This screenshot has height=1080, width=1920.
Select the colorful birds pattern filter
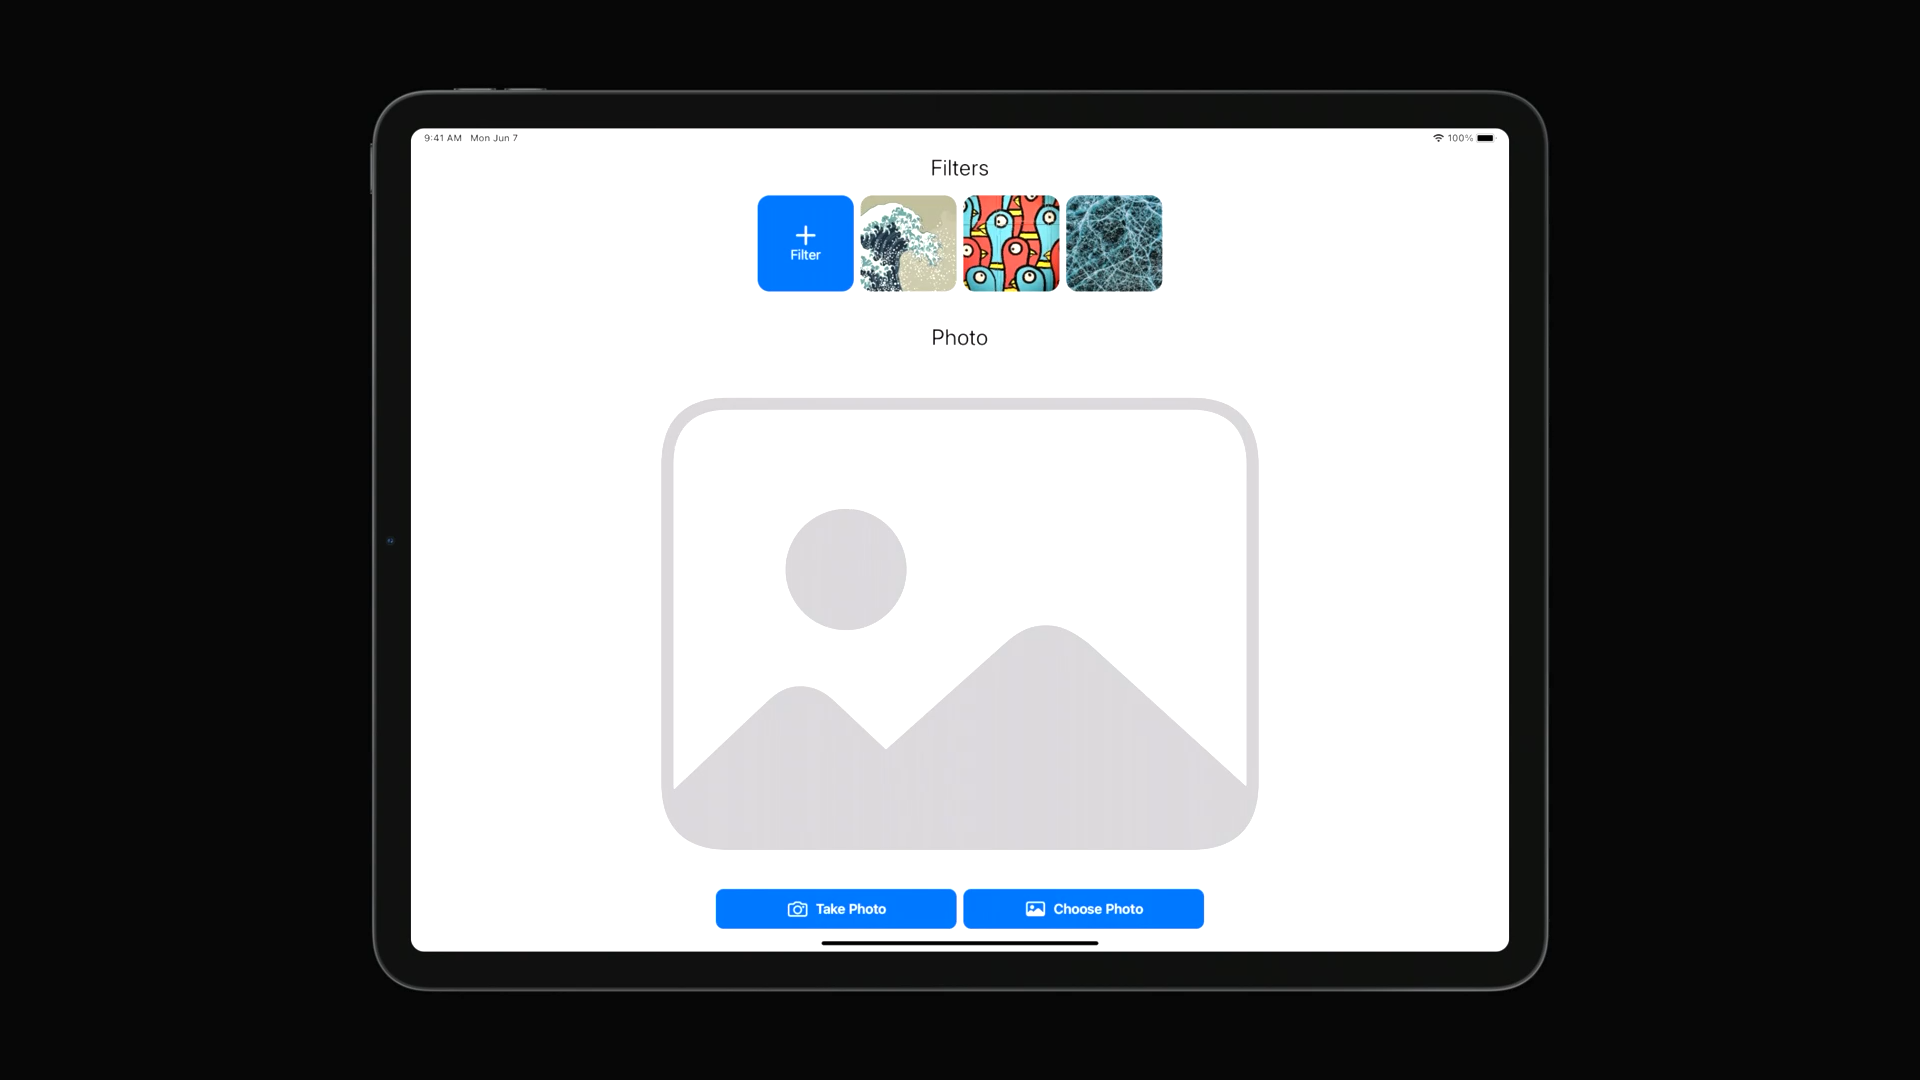[x=1011, y=243]
